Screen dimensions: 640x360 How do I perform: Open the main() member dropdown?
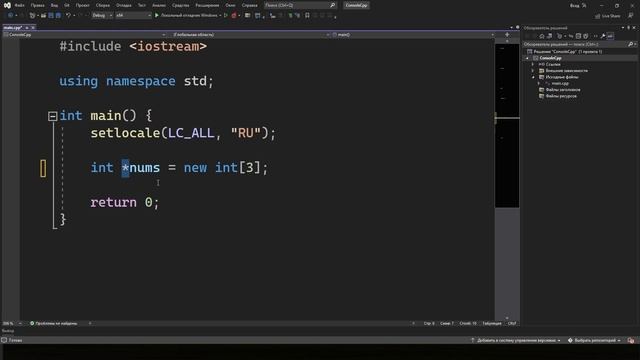click(413, 35)
